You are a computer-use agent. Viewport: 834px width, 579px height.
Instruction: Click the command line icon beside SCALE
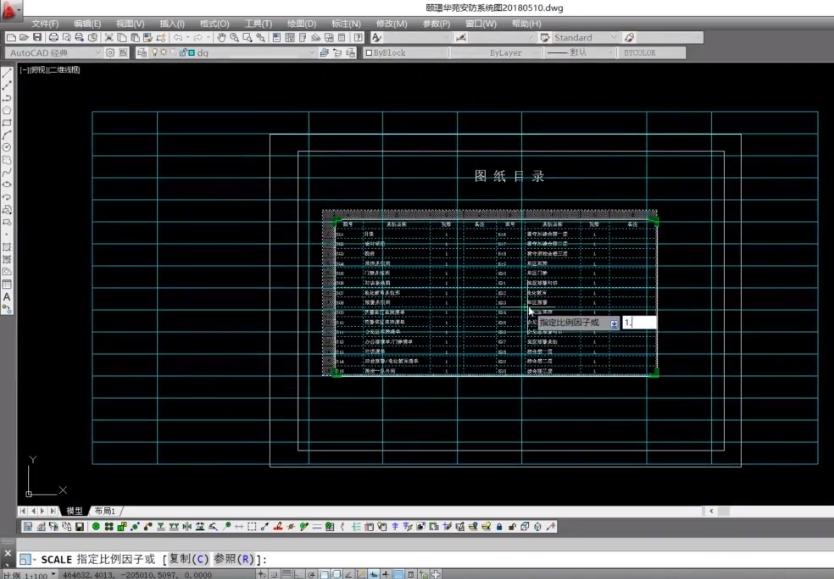[x=25, y=559]
